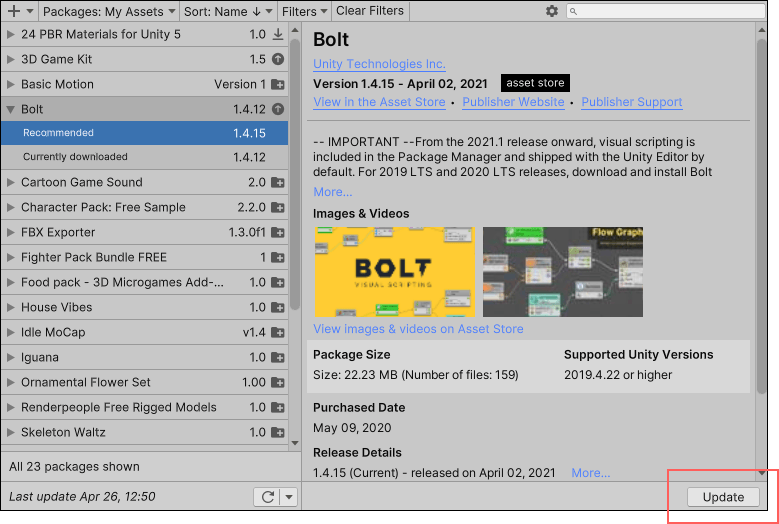Click More... beside release details
Screen dimensions: 779x524
[x=591, y=473]
